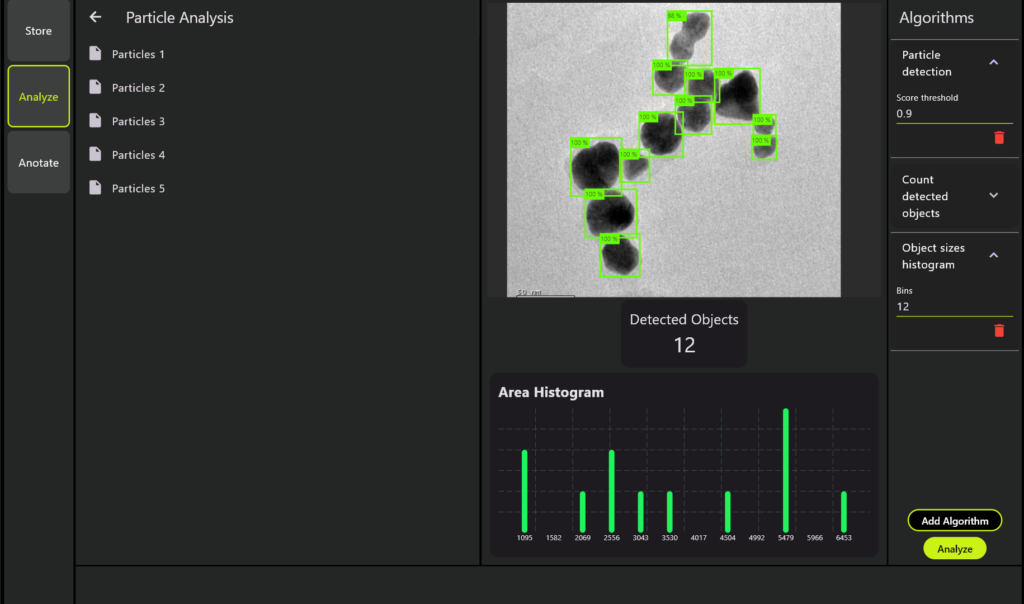Click the back arrow beside Particle Analysis

pyautogui.click(x=95, y=17)
